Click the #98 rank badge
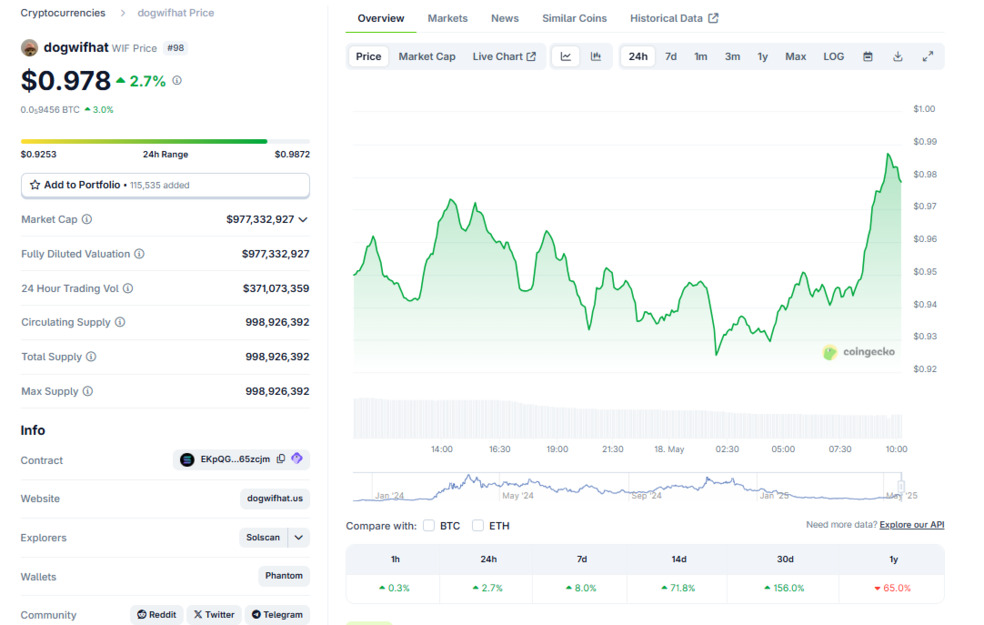The image size is (984, 625). point(176,48)
